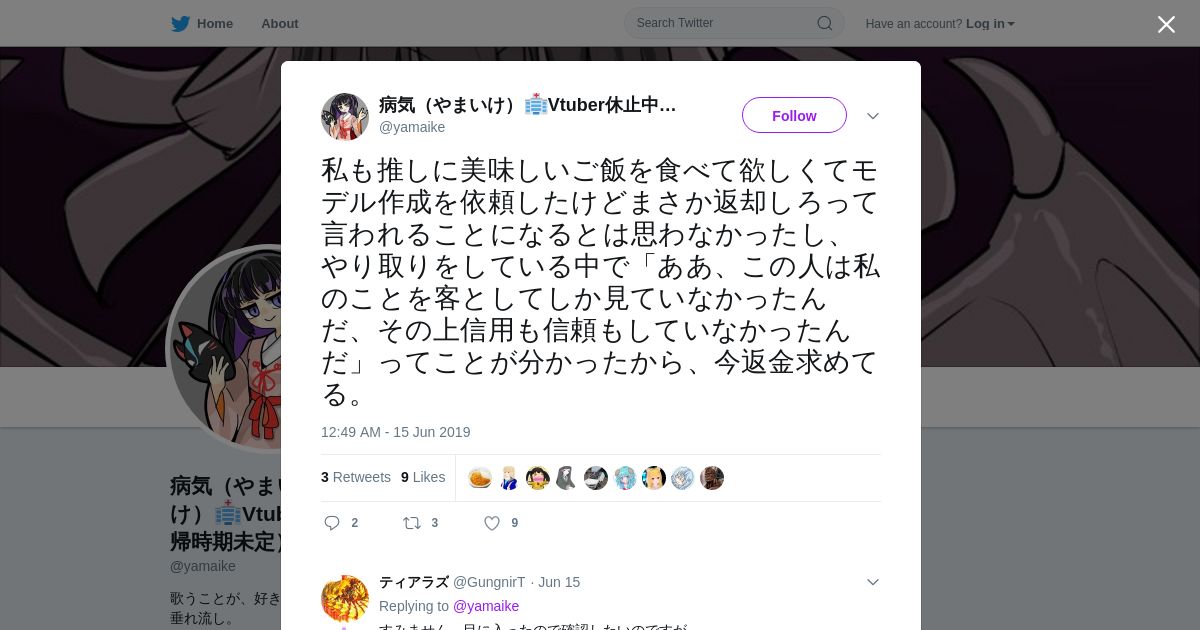The image size is (1200, 630).
Task: Go to the About menu item
Action: click(279, 24)
